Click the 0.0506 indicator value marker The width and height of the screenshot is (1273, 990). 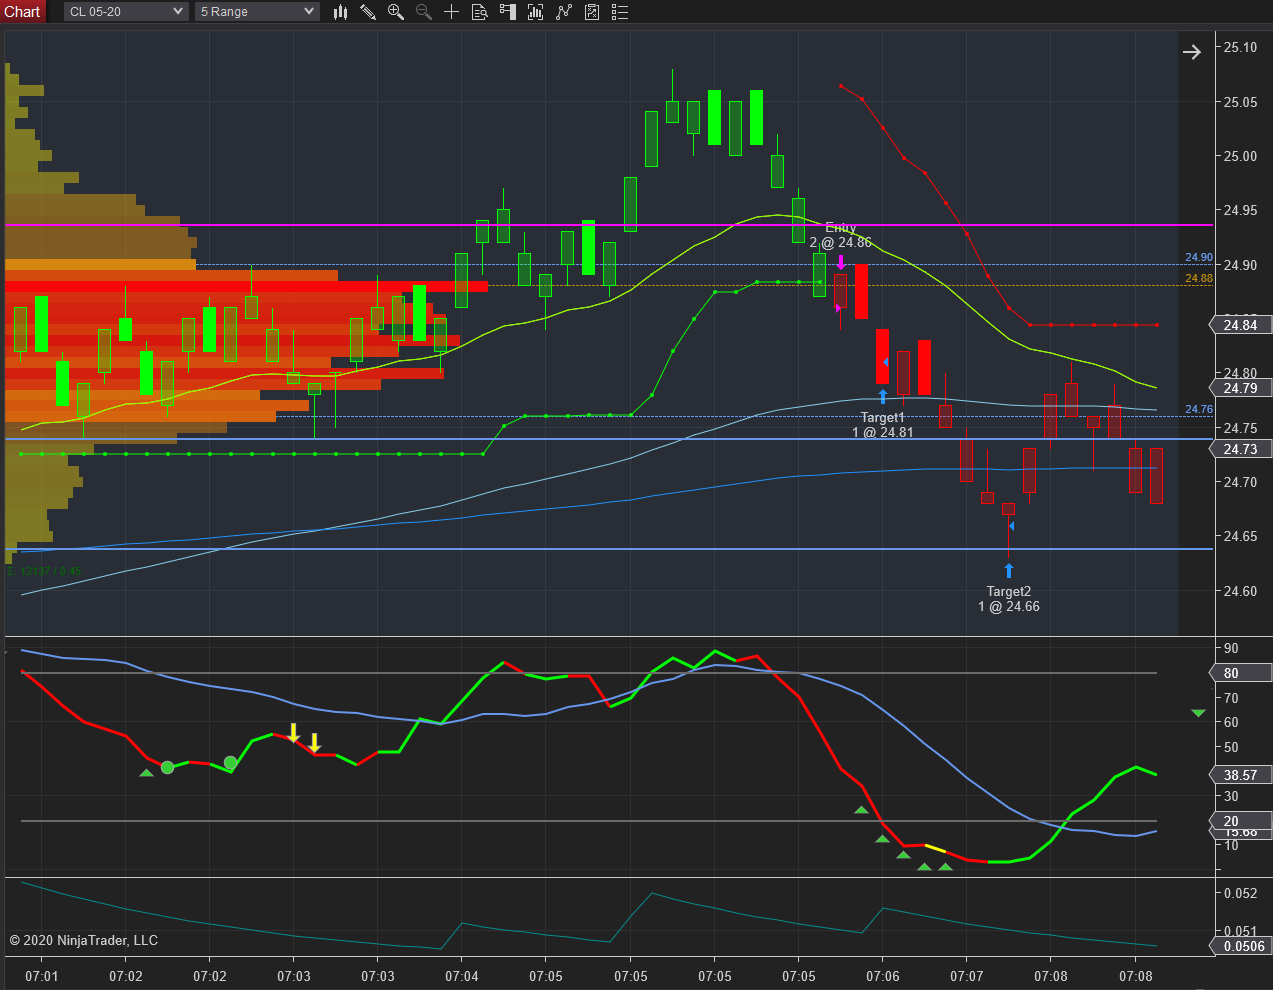(1242, 946)
